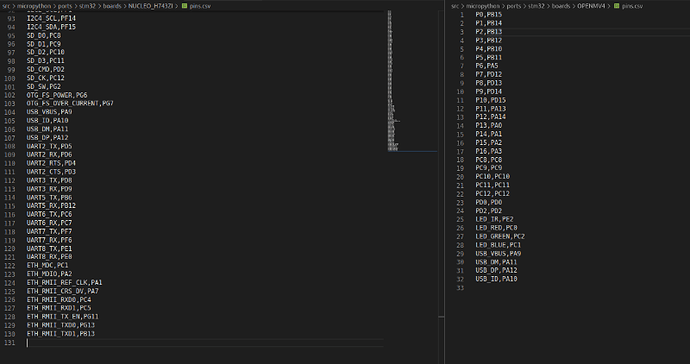Click the minimap in the left editor
Image resolution: width=690 pixels, height=364 pixels.
412,81
